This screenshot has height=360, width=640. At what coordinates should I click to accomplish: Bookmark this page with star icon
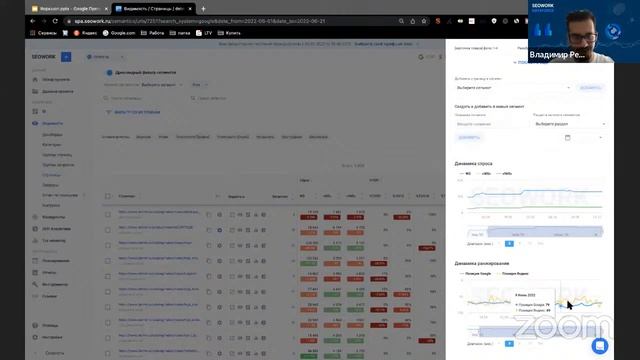point(424,21)
